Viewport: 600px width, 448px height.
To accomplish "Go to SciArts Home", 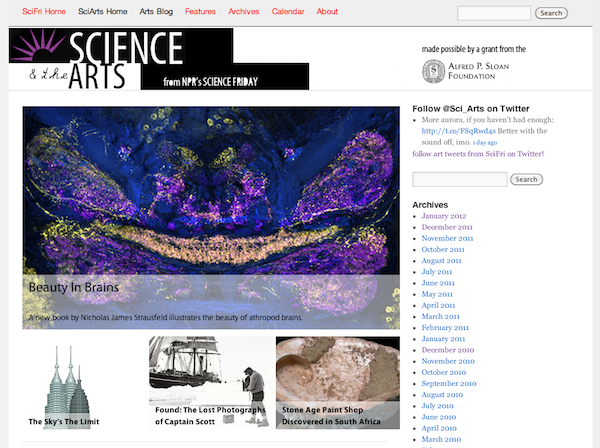I will pos(103,11).
